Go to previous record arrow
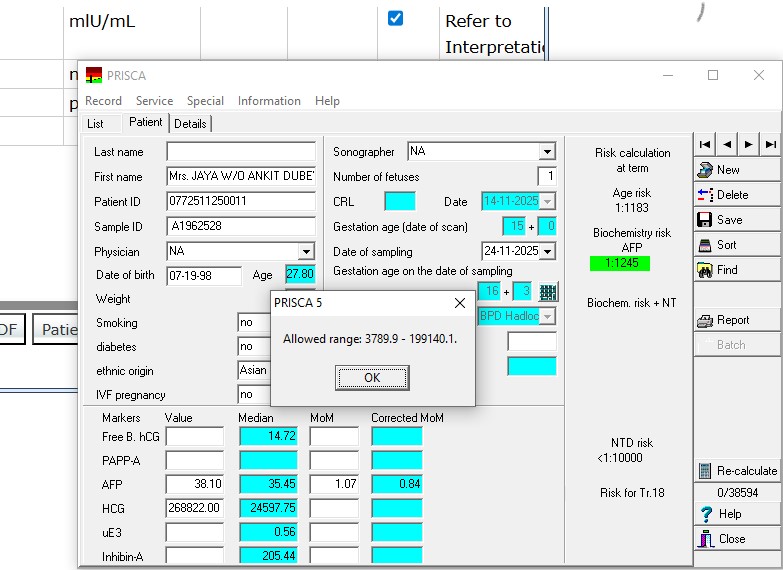The height and width of the screenshot is (570, 783). [x=727, y=145]
